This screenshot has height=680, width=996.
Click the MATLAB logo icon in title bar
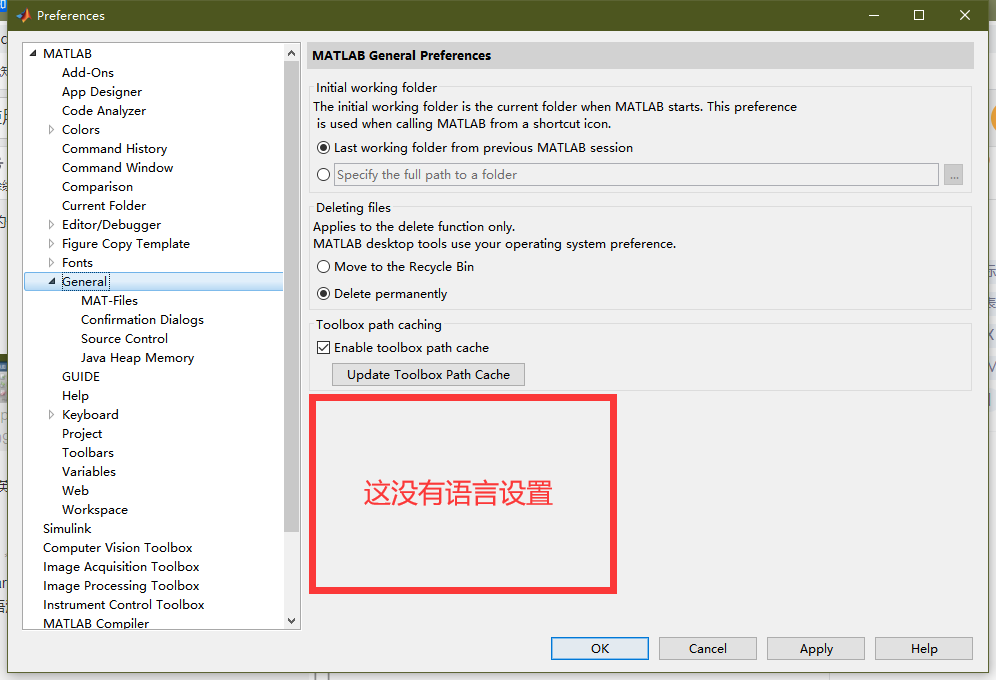(x=23, y=15)
